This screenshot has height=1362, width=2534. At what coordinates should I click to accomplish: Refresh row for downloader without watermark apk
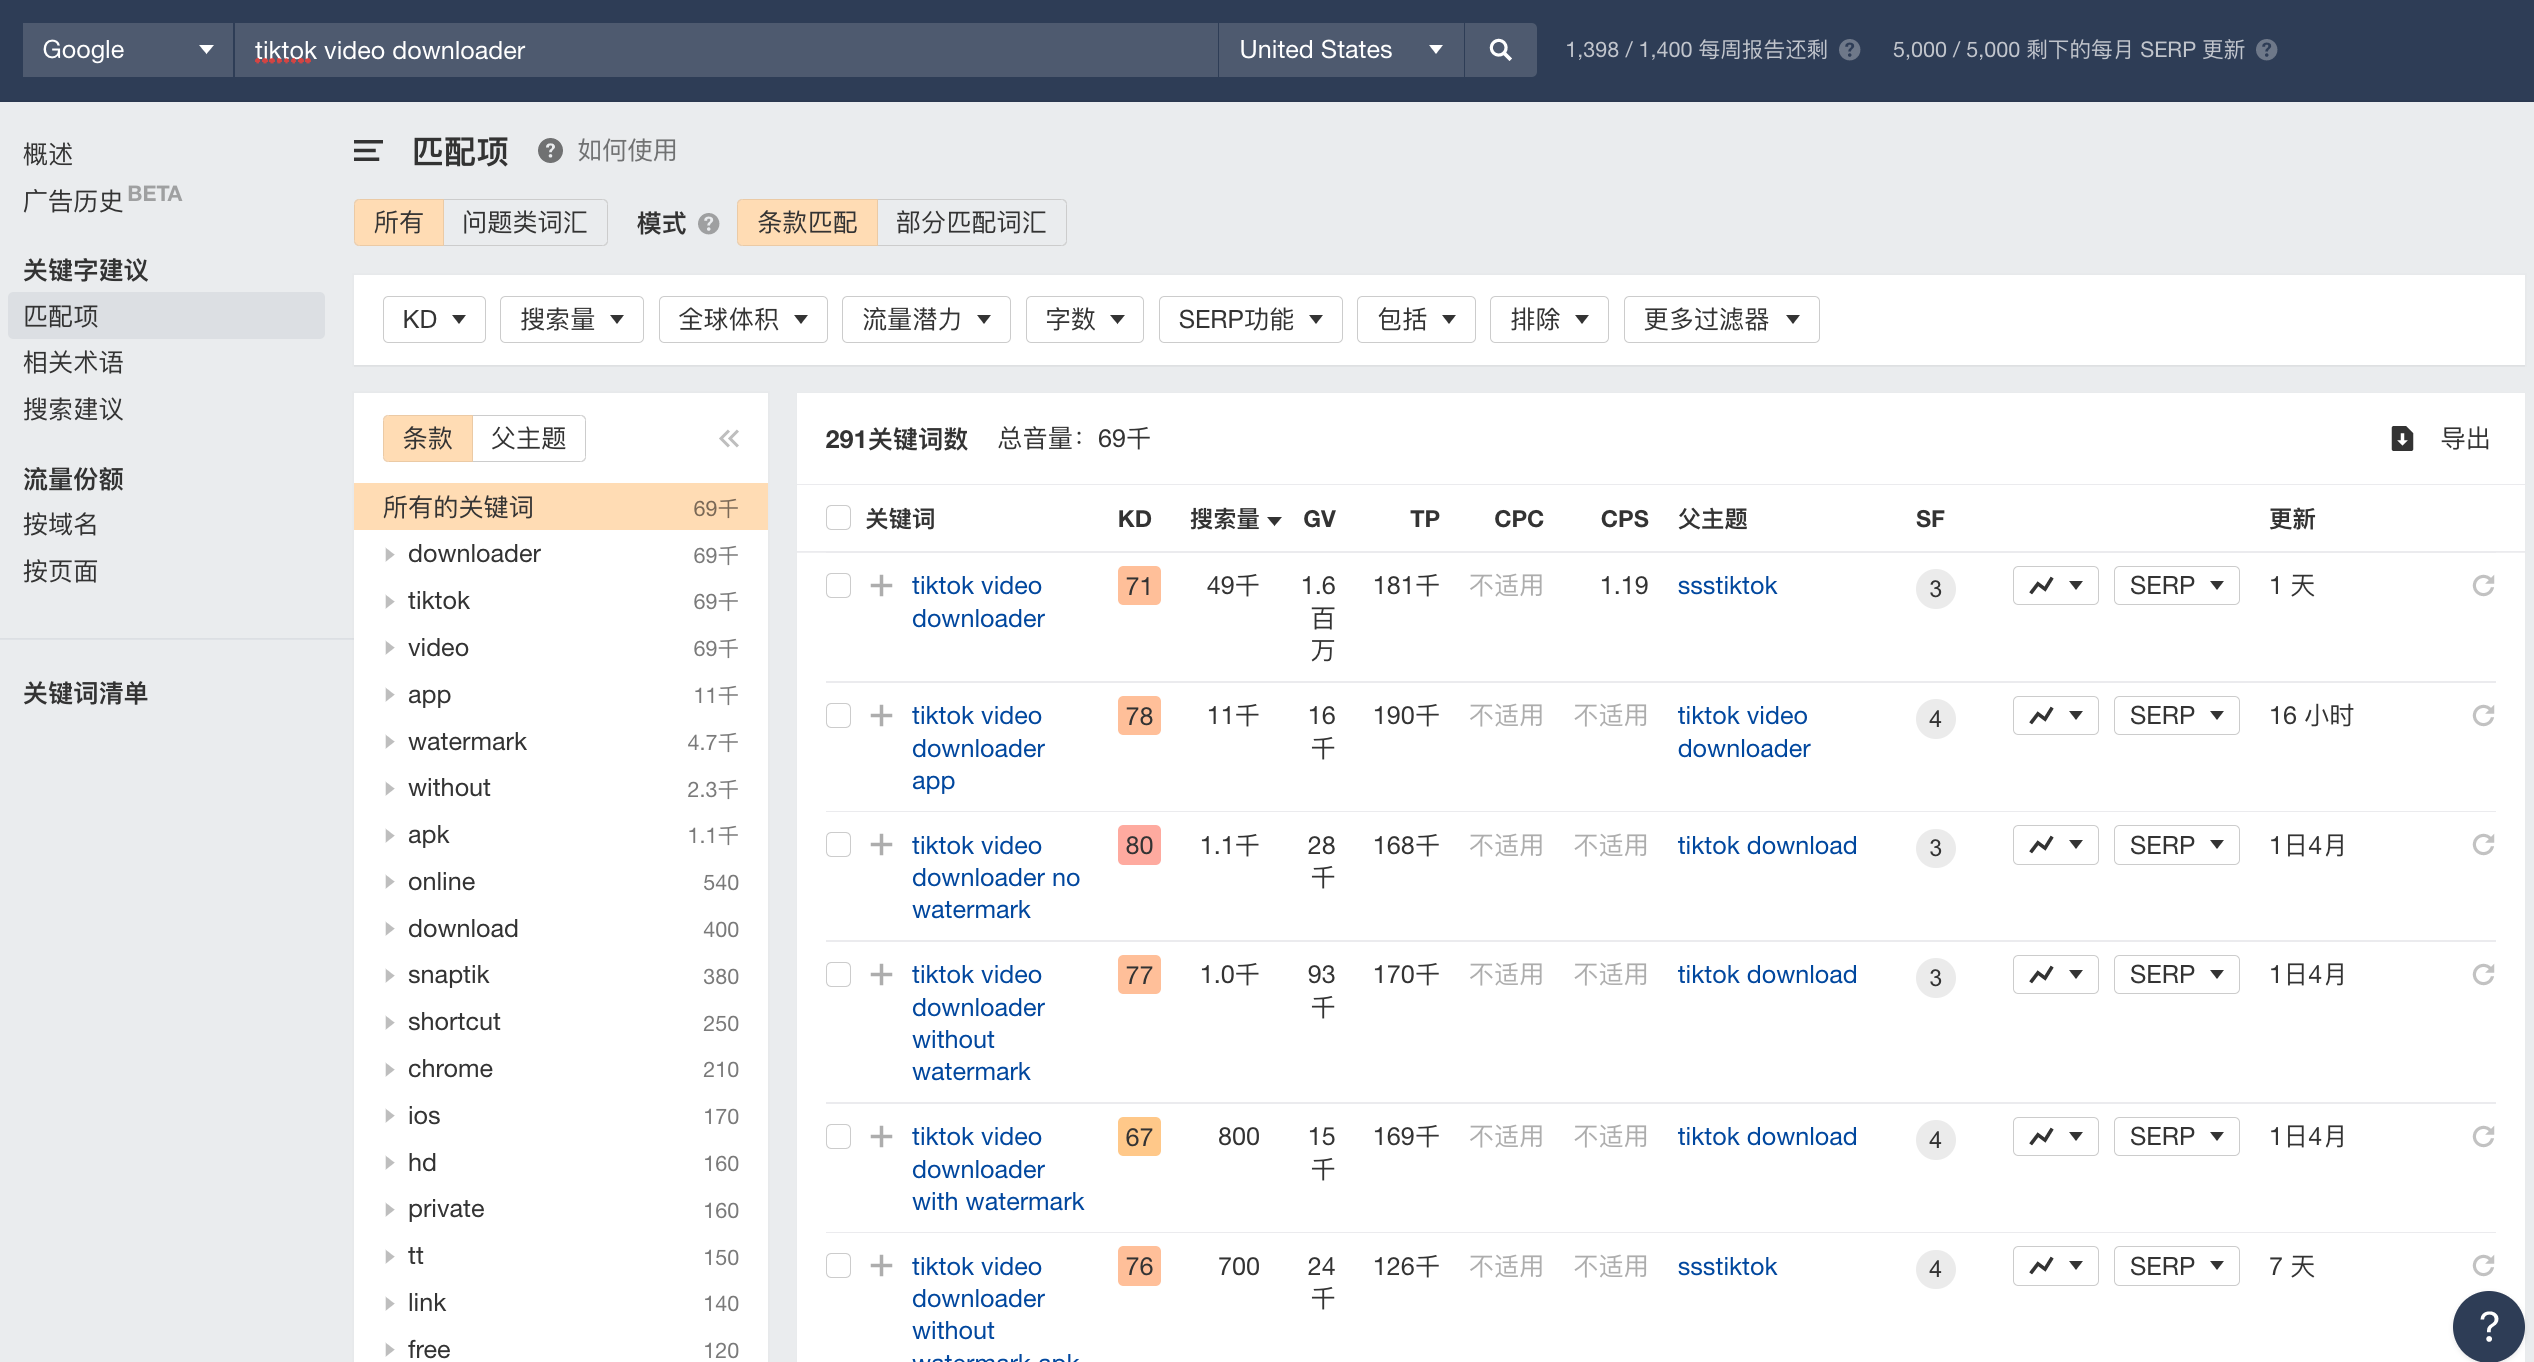2483,1267
